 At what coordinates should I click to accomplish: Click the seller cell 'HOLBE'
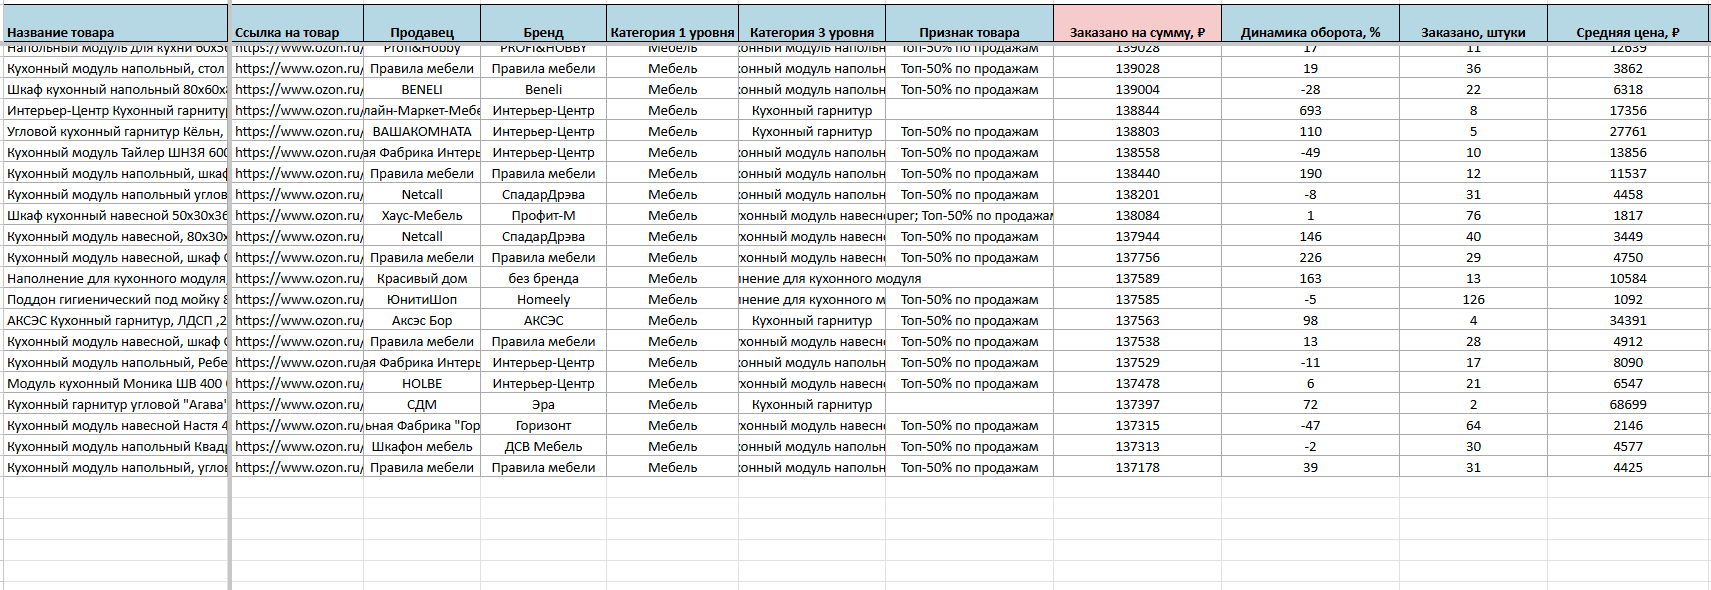point(422,383)
